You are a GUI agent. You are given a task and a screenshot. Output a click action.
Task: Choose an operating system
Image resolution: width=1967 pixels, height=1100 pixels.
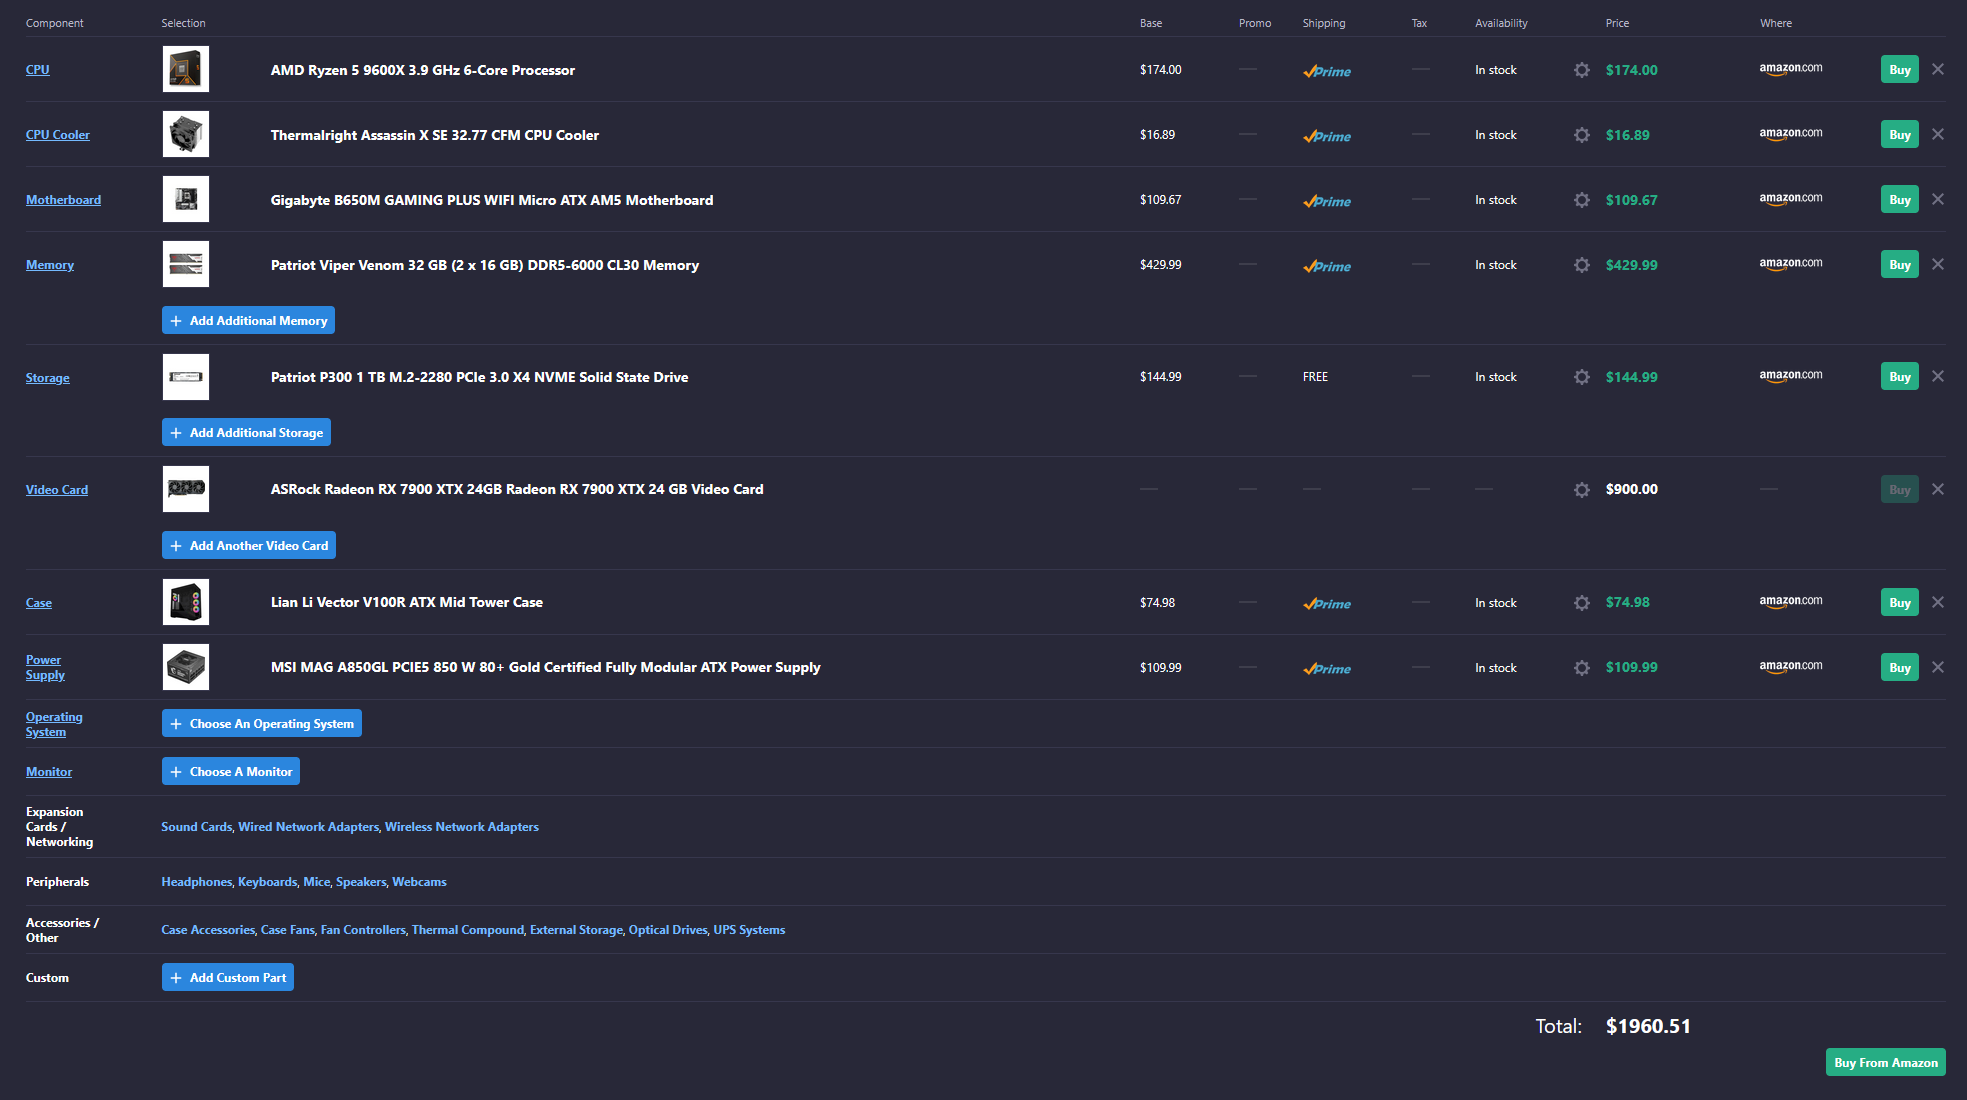pos(262,723)
